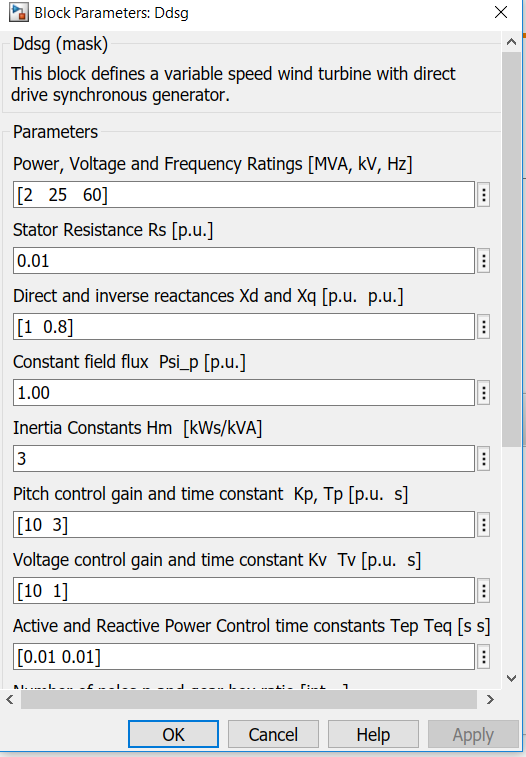Open options menu for Stator Resistance Rs field
The height and width of the screenshot is (757, 526).
(x=484, y=261)
